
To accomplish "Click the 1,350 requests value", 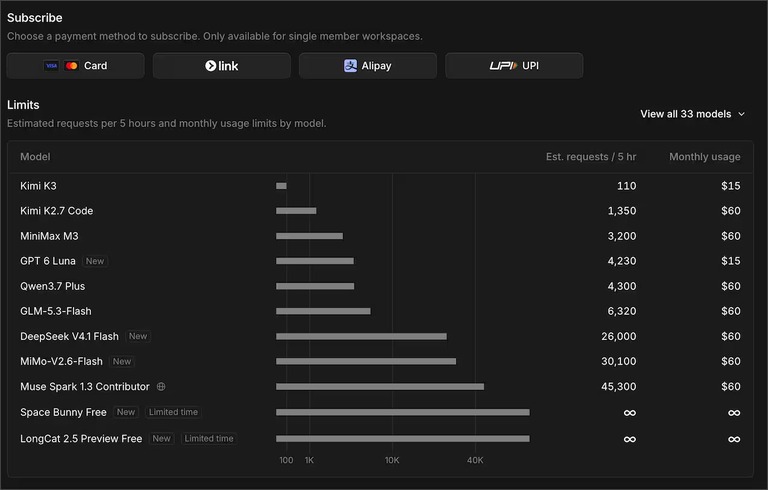I will tap(622, 211).
